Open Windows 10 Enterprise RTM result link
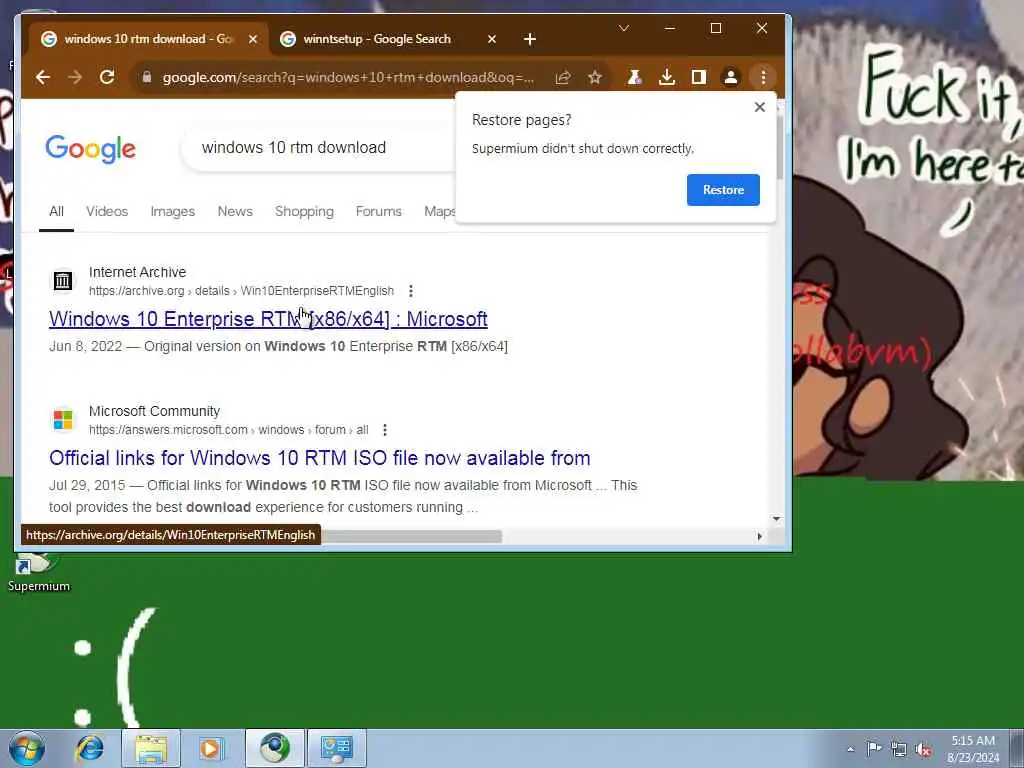 pyautogui.click(x=268, y=319)
